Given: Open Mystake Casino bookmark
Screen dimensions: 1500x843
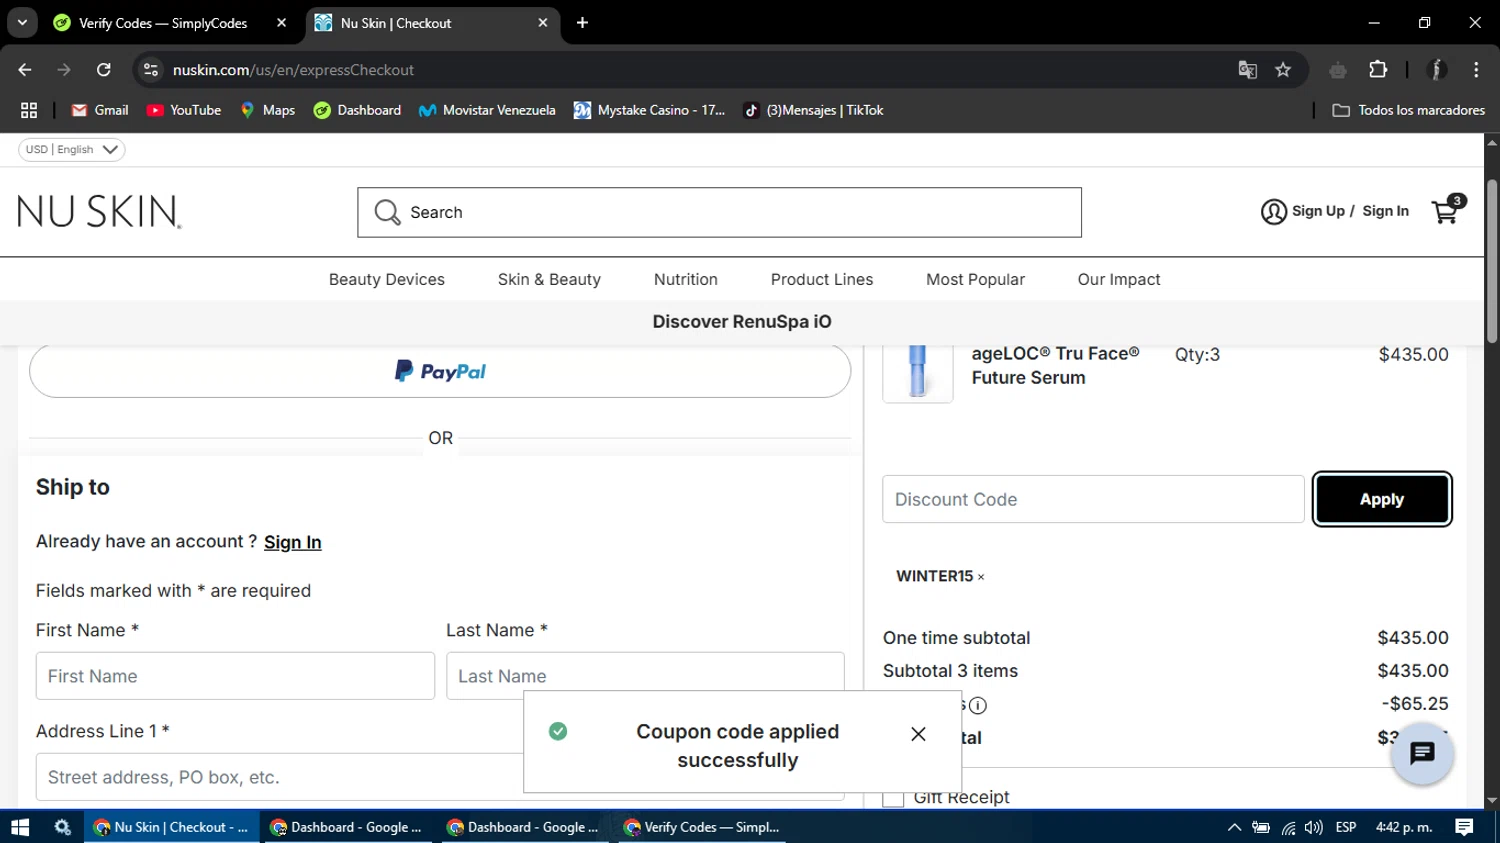Looking at the screenshot, I should [x=649, y=110].
